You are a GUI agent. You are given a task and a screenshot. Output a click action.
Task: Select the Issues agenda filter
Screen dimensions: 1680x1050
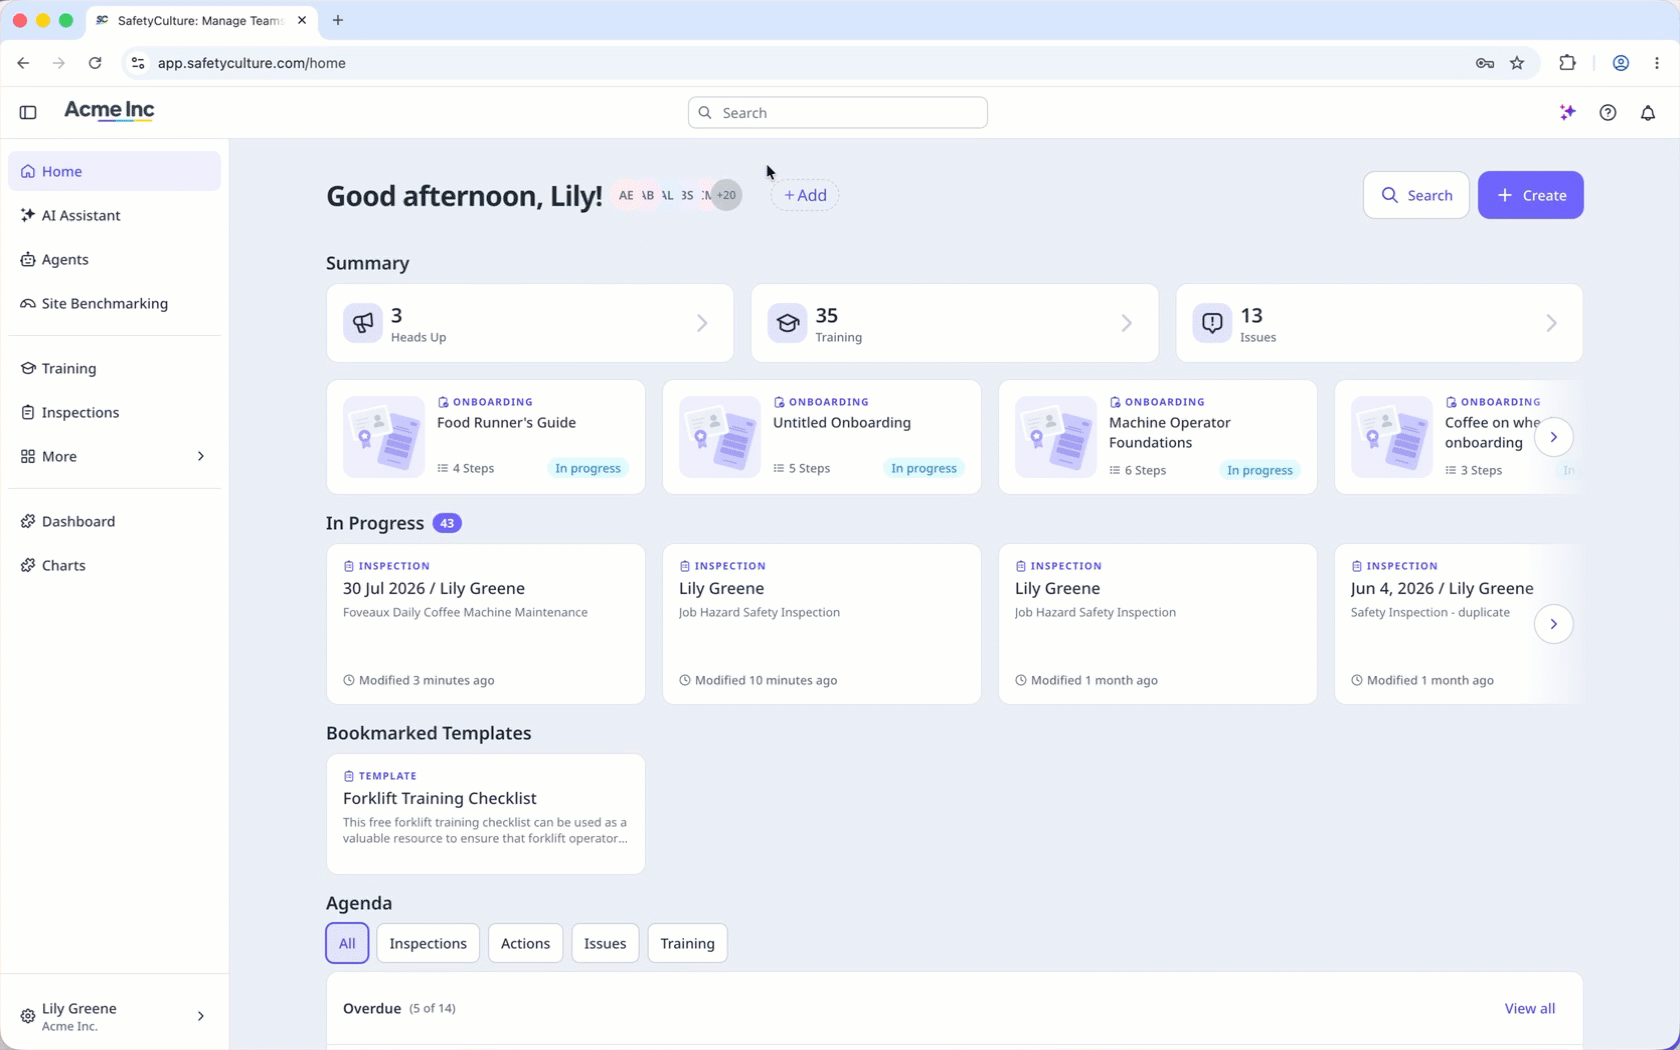(605, 943)
